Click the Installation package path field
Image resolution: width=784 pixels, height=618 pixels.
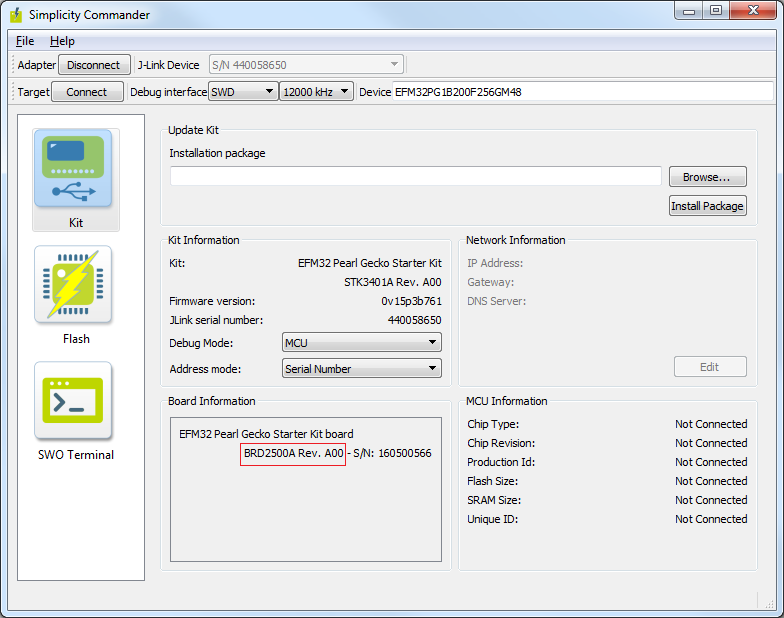(415, 177)
